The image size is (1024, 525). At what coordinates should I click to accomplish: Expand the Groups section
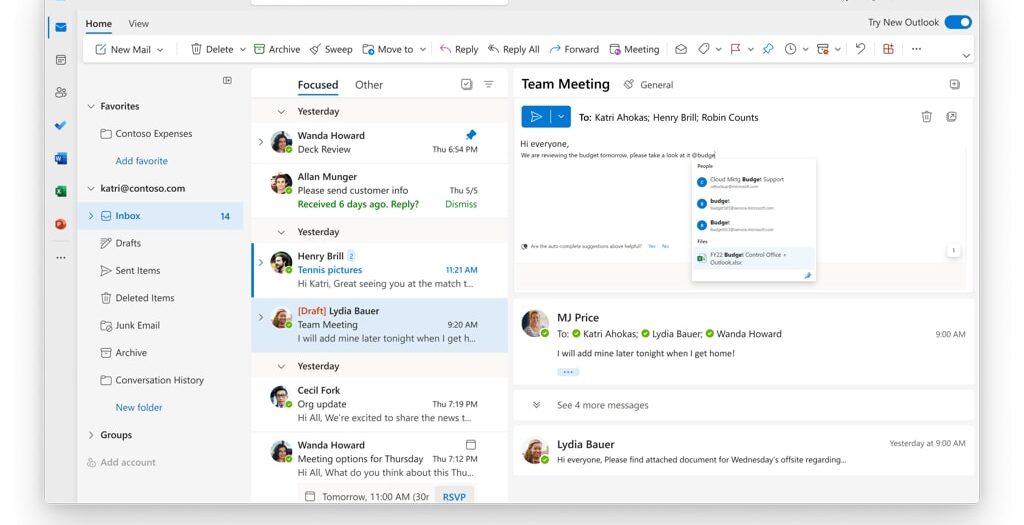click(x=91, y=435)
